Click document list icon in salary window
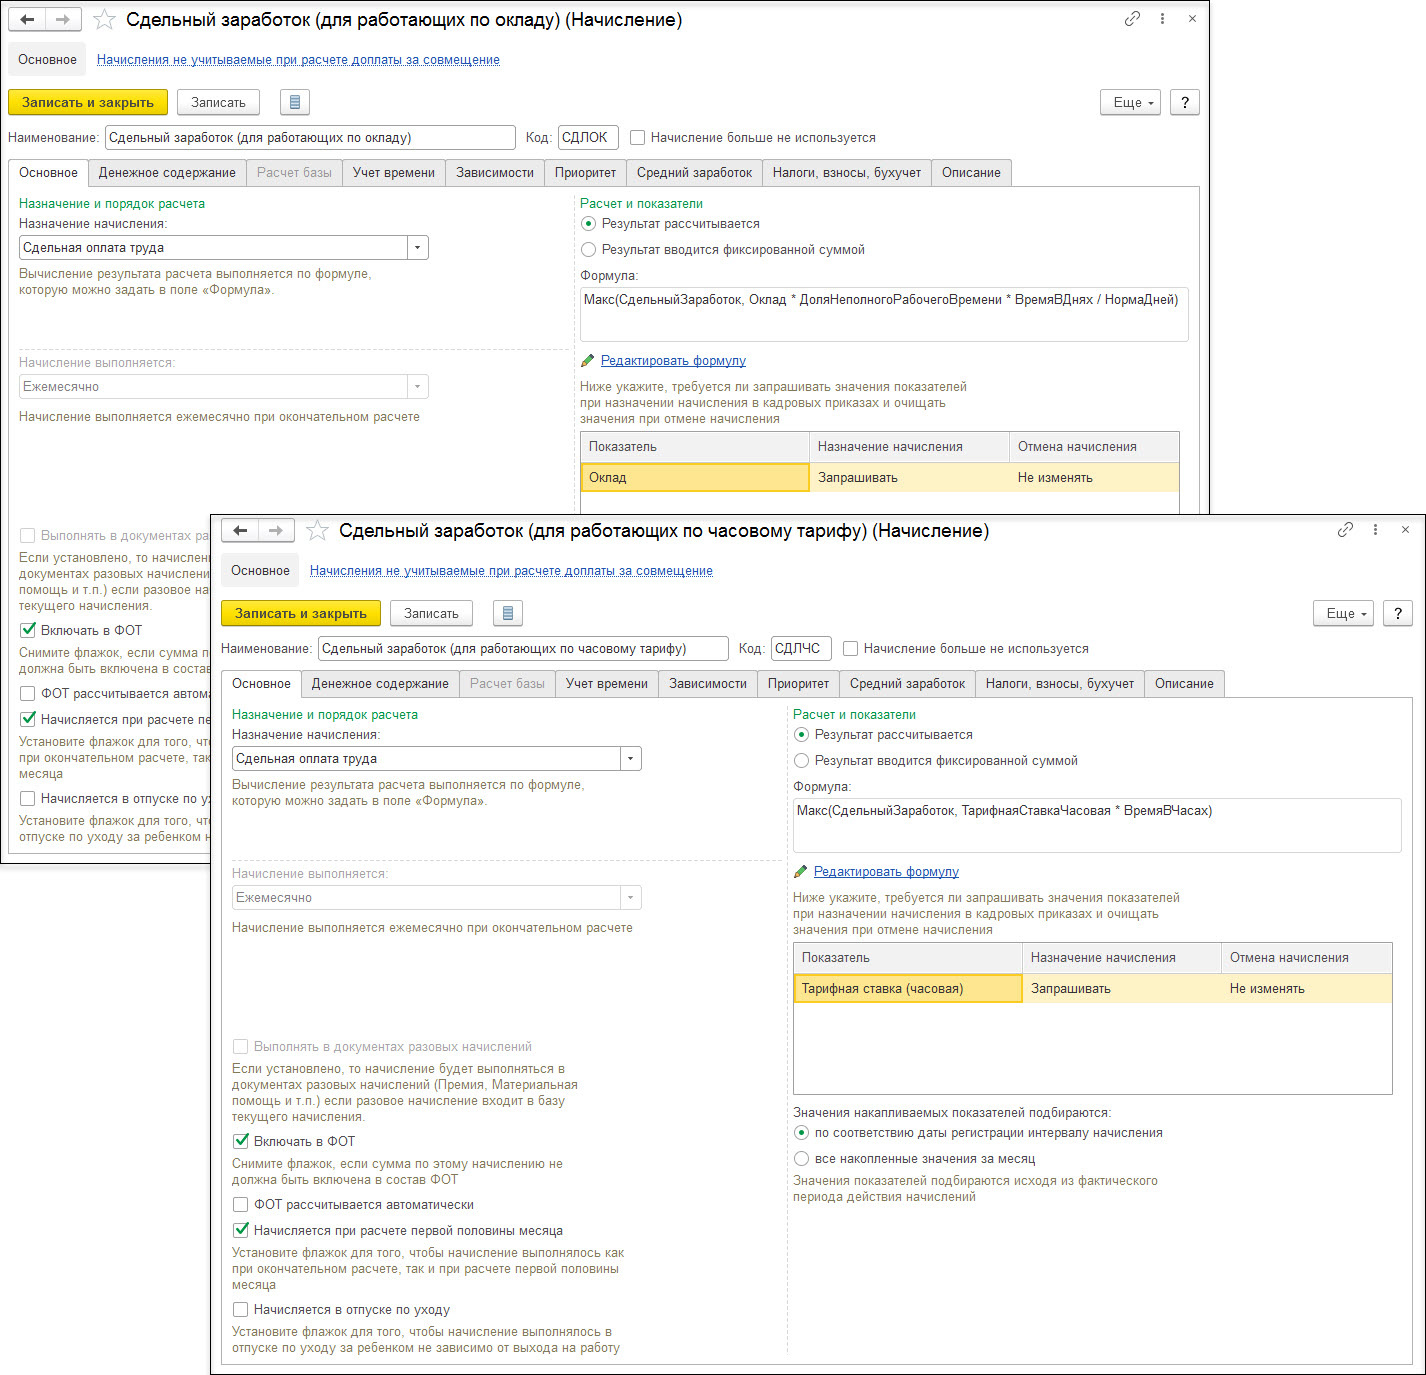The image size is (1426, 1375). (295, 102)
